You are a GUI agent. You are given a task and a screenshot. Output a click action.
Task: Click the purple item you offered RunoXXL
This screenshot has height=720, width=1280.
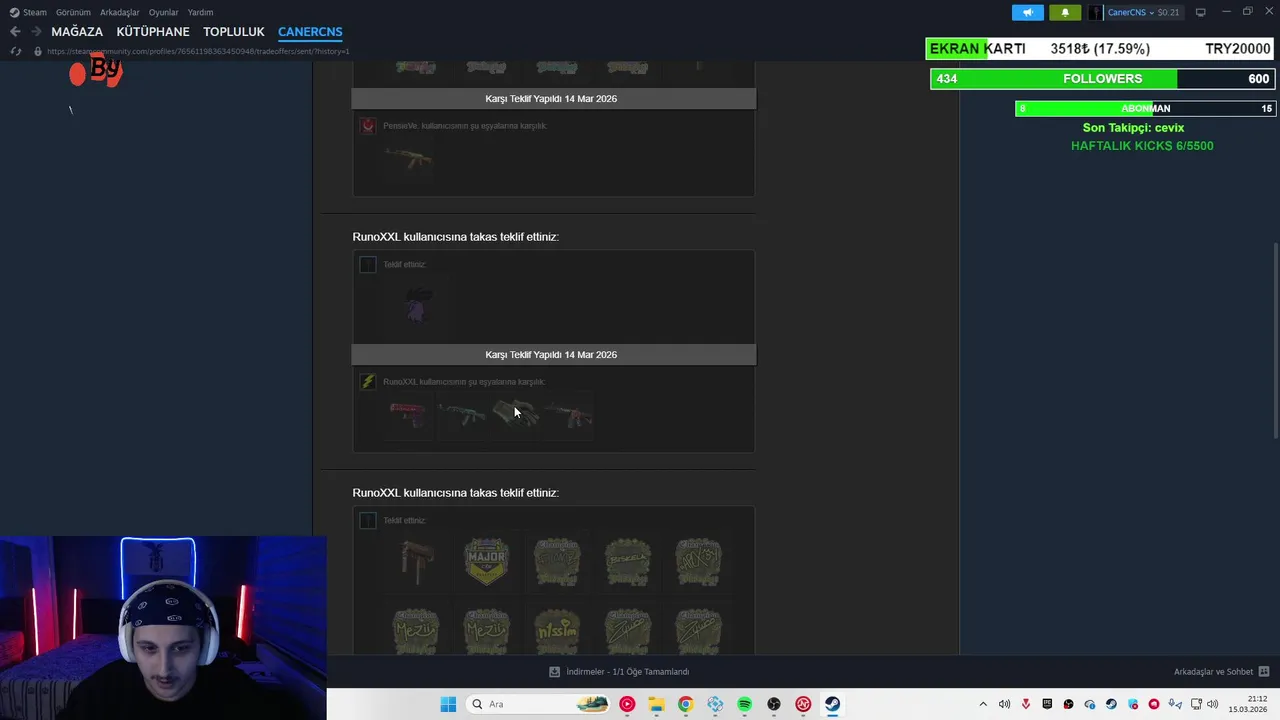point(417,305)
